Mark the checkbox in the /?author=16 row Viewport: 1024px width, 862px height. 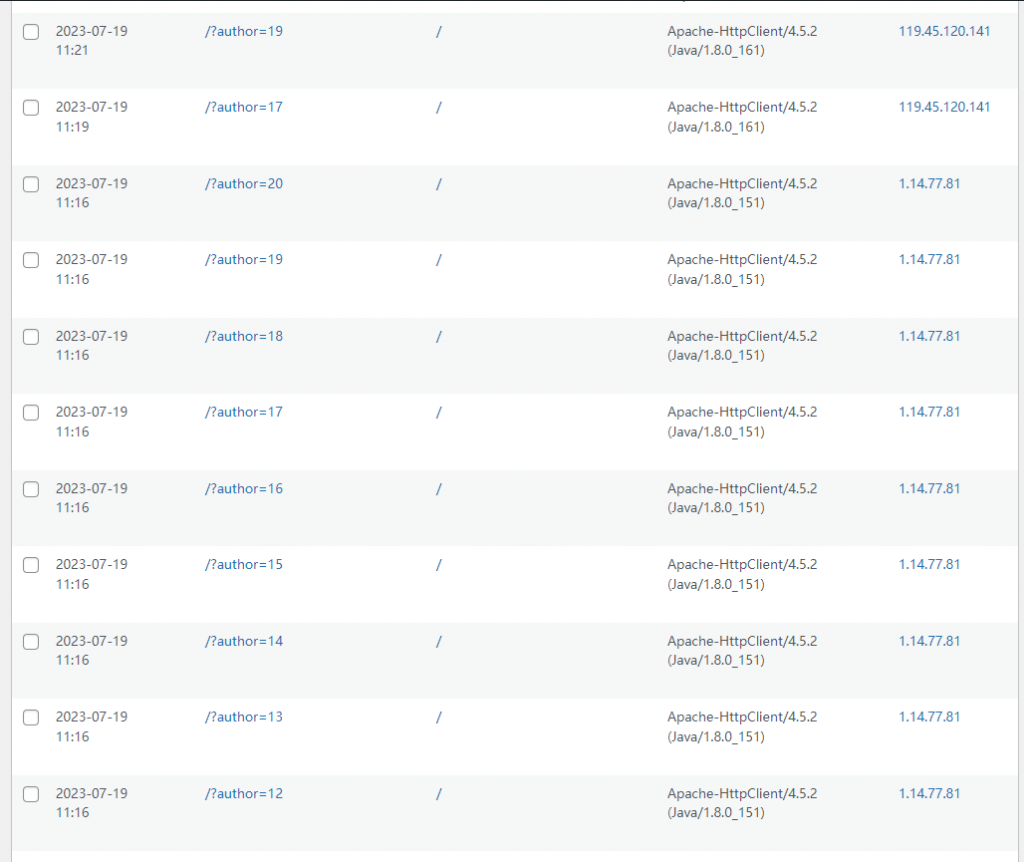(31, 489)
